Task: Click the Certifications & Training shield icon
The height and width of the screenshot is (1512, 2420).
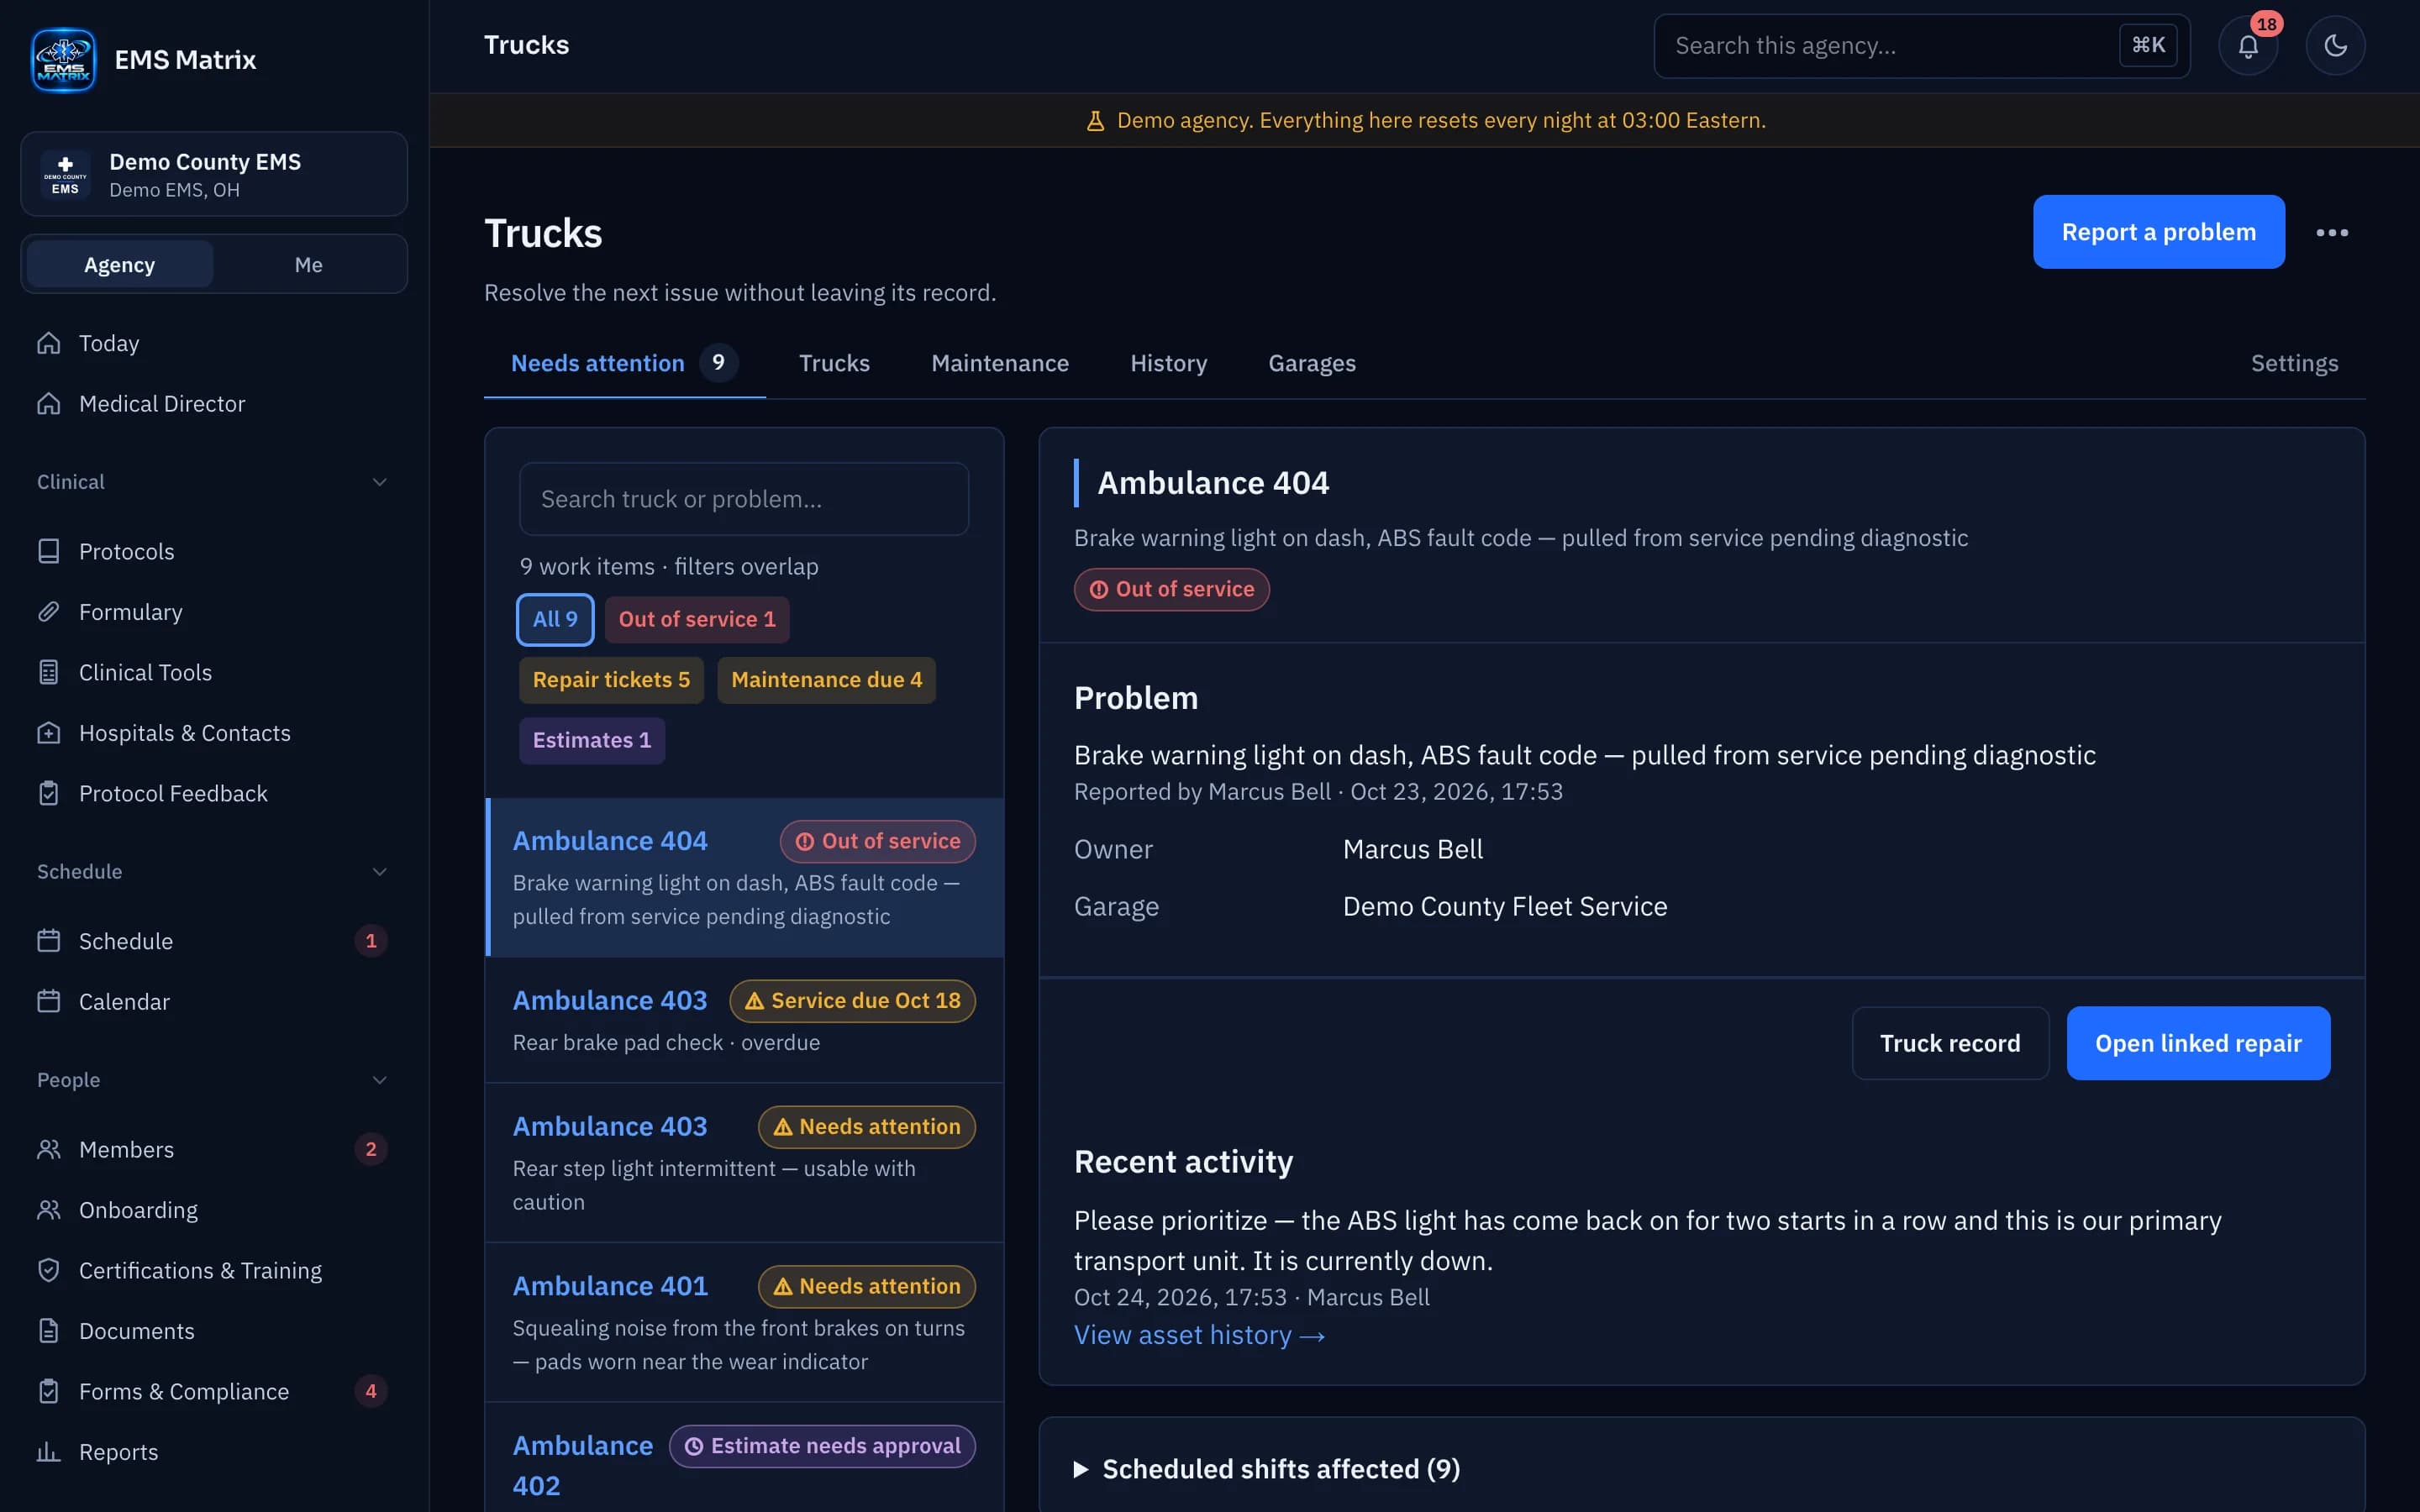Action: (x=49, y=1270)
